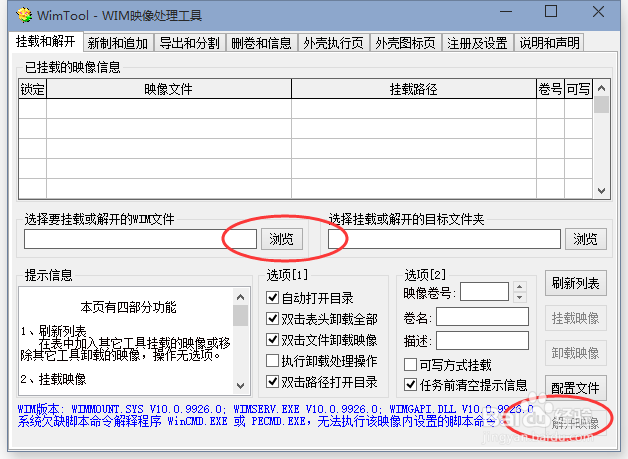
Task: Open the 外壳执行页 tab
Action: [333, 43]
